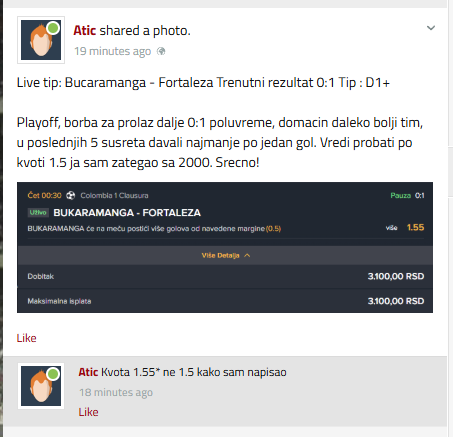Click the 19 minutes ago timestamp
The image size is (453, 437).
click(113, 51)
